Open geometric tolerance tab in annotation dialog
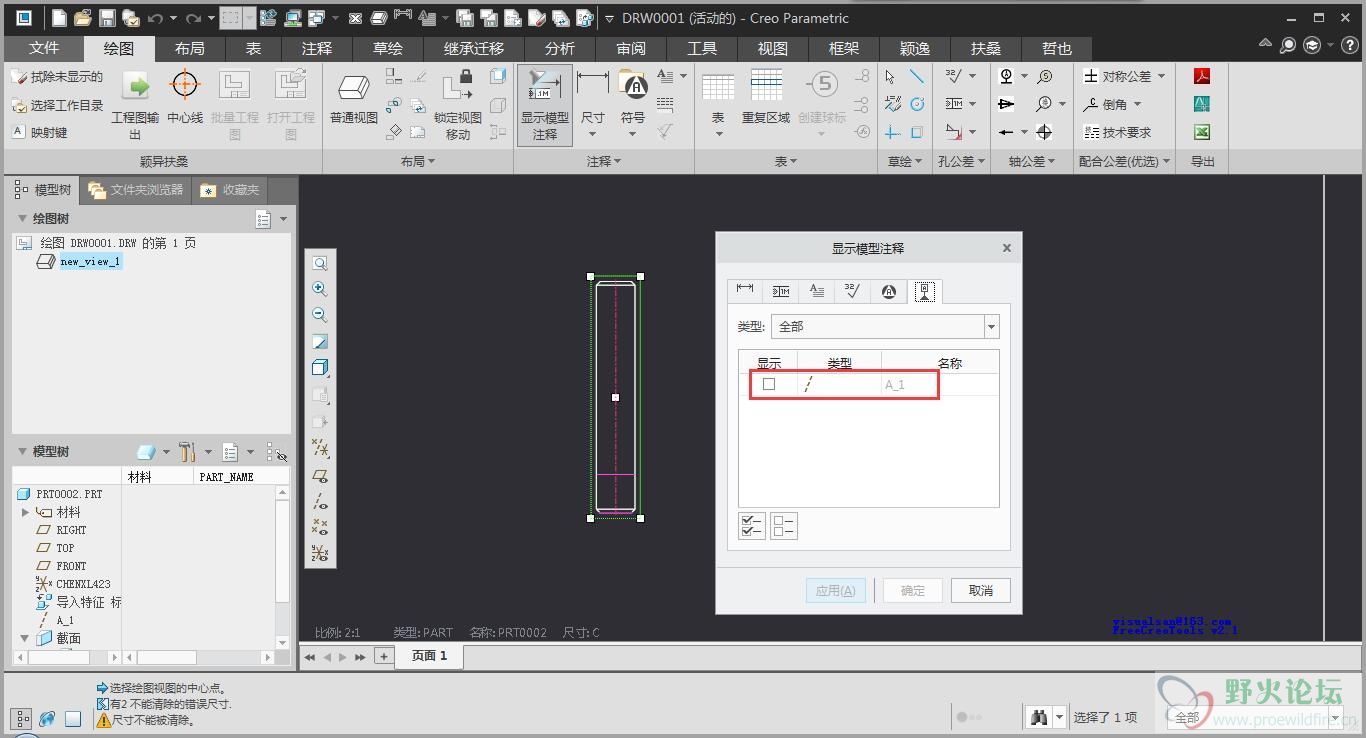Viewport: 1366px width, 738px height. coord(781,291)
